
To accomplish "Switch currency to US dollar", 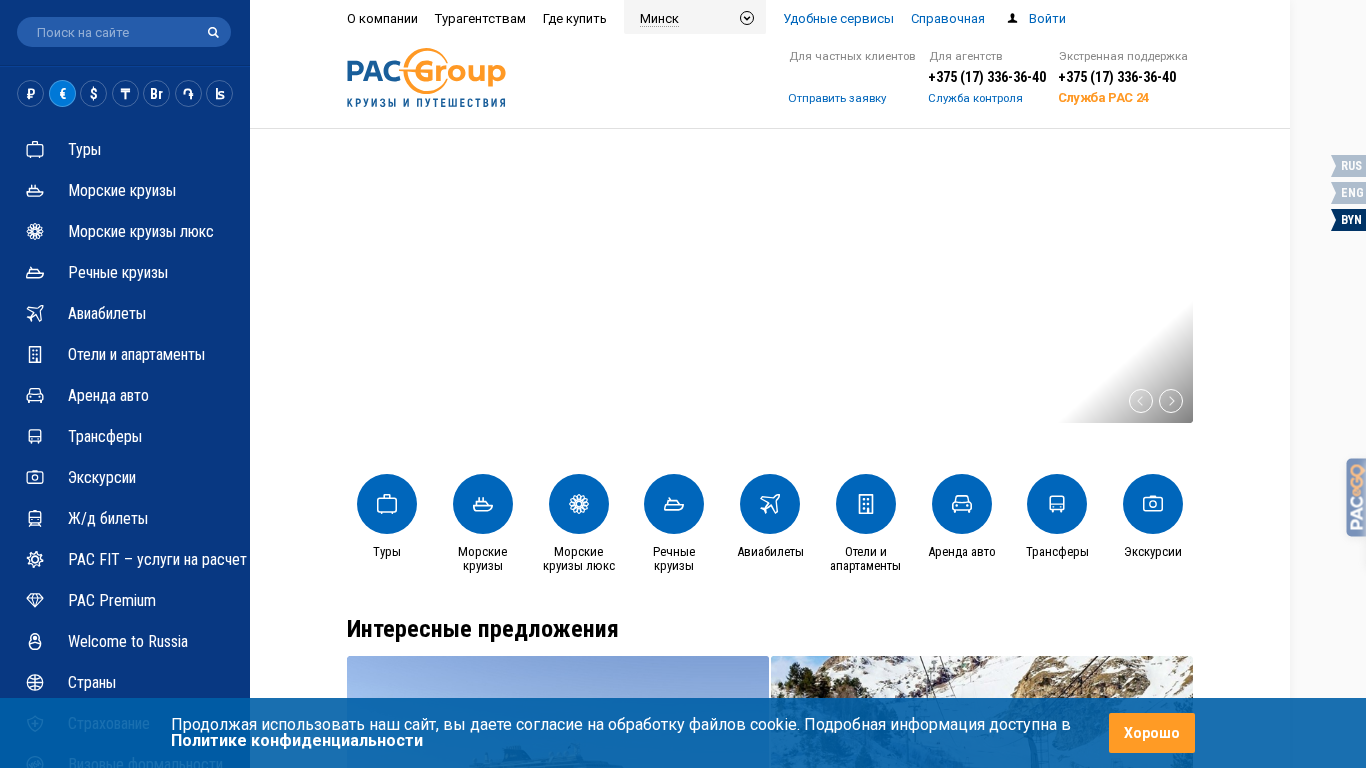I will (x=93, y=93).
